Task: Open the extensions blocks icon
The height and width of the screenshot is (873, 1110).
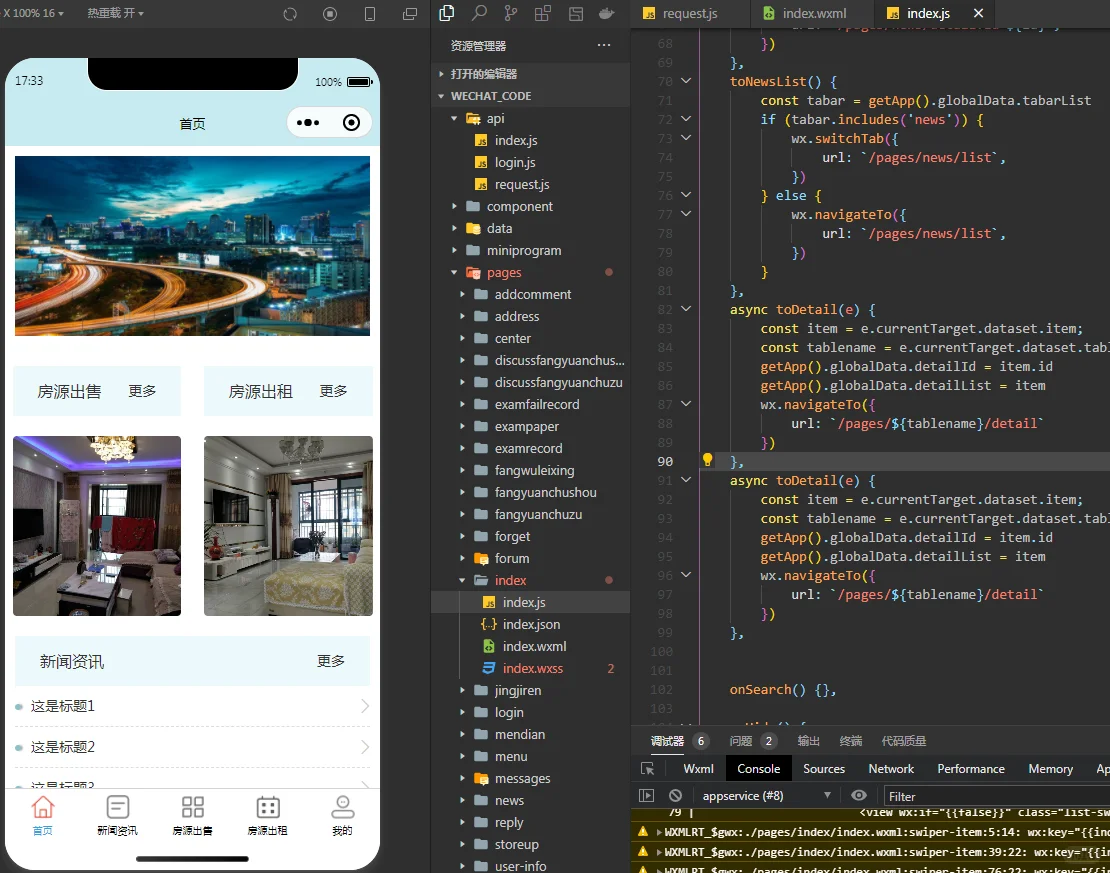Action: point(543,13)
